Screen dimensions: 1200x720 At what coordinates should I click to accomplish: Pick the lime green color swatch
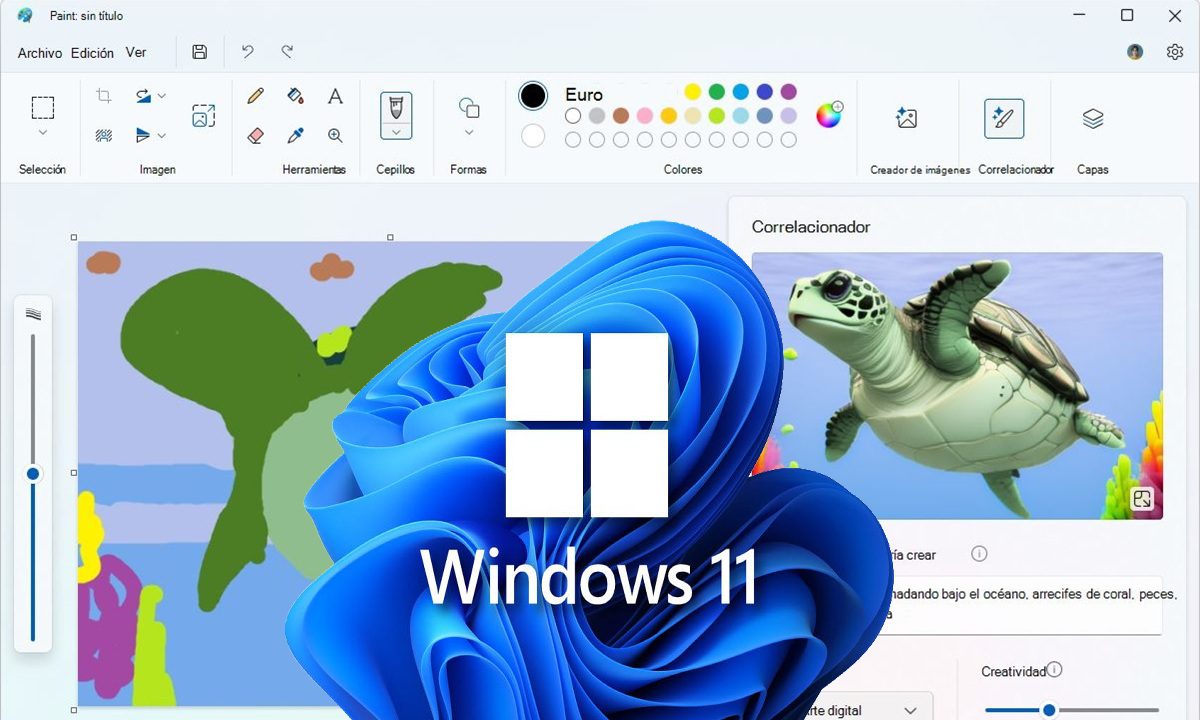[x=717, y=116]
